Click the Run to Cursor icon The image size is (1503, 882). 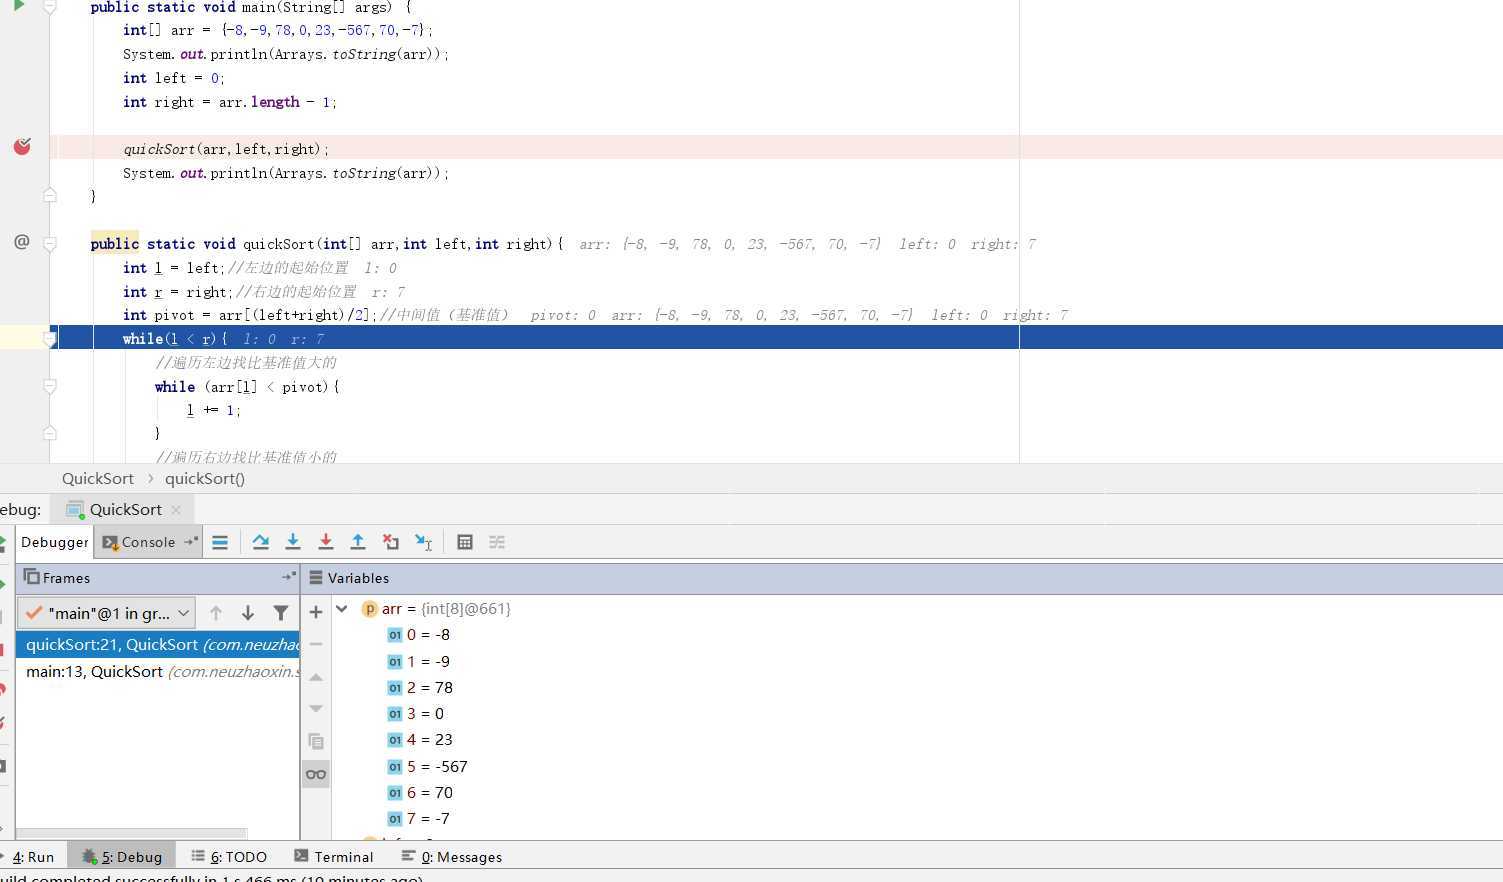(x=424, y=542)
